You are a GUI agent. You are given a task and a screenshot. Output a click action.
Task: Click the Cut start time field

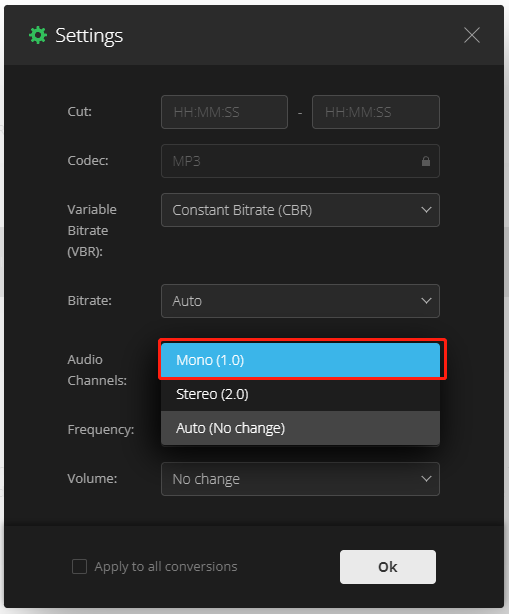pyautogui.click(x=224, y=112)
